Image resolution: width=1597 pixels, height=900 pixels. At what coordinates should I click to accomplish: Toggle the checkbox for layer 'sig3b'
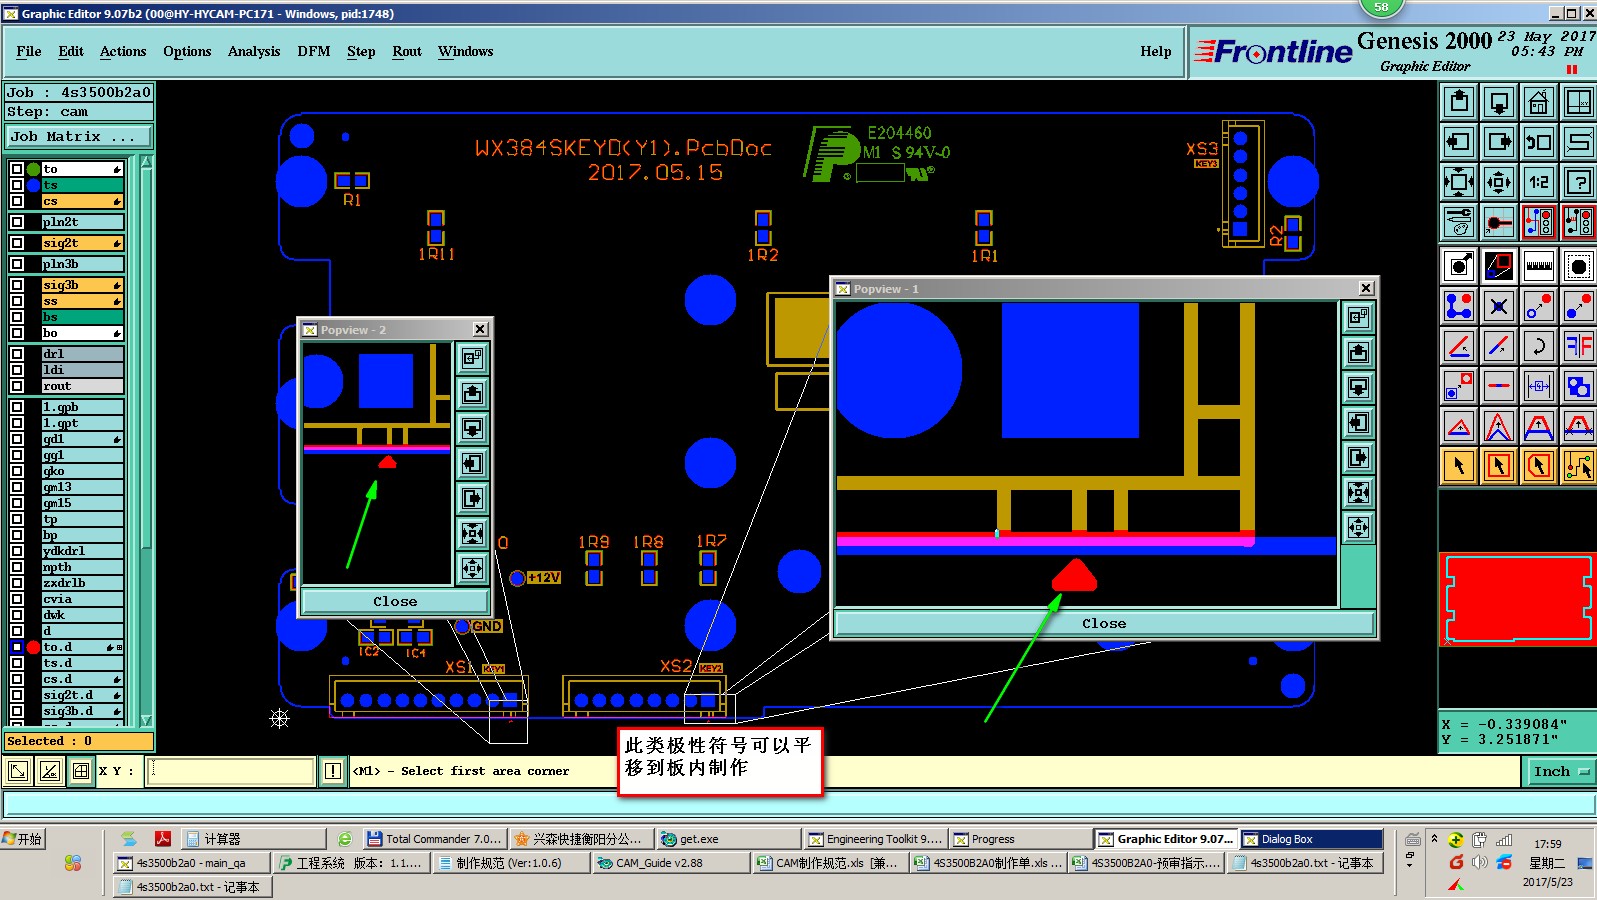pyautogui.click(x=17, y=285)
